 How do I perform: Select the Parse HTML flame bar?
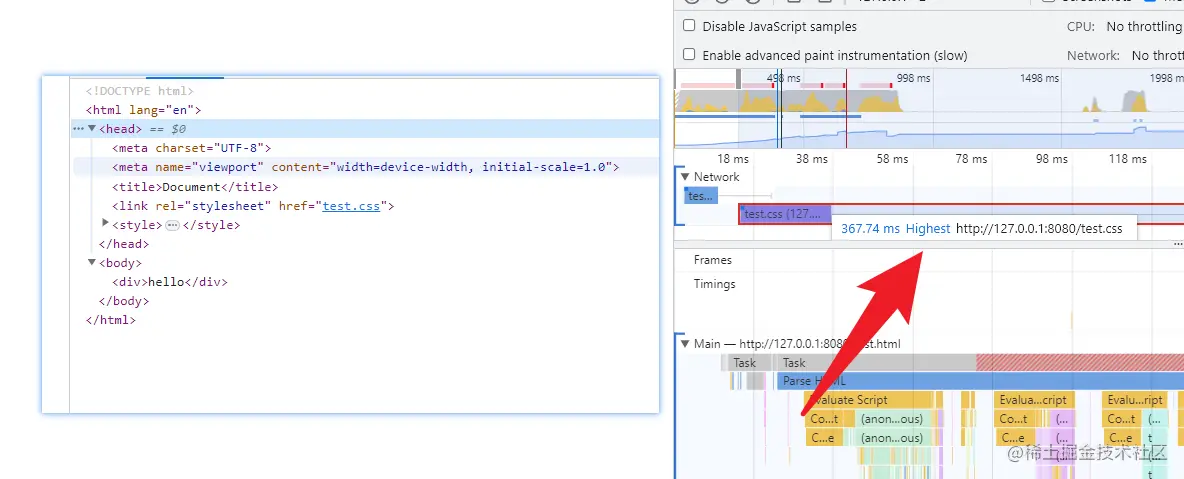[x=980, y=382]
